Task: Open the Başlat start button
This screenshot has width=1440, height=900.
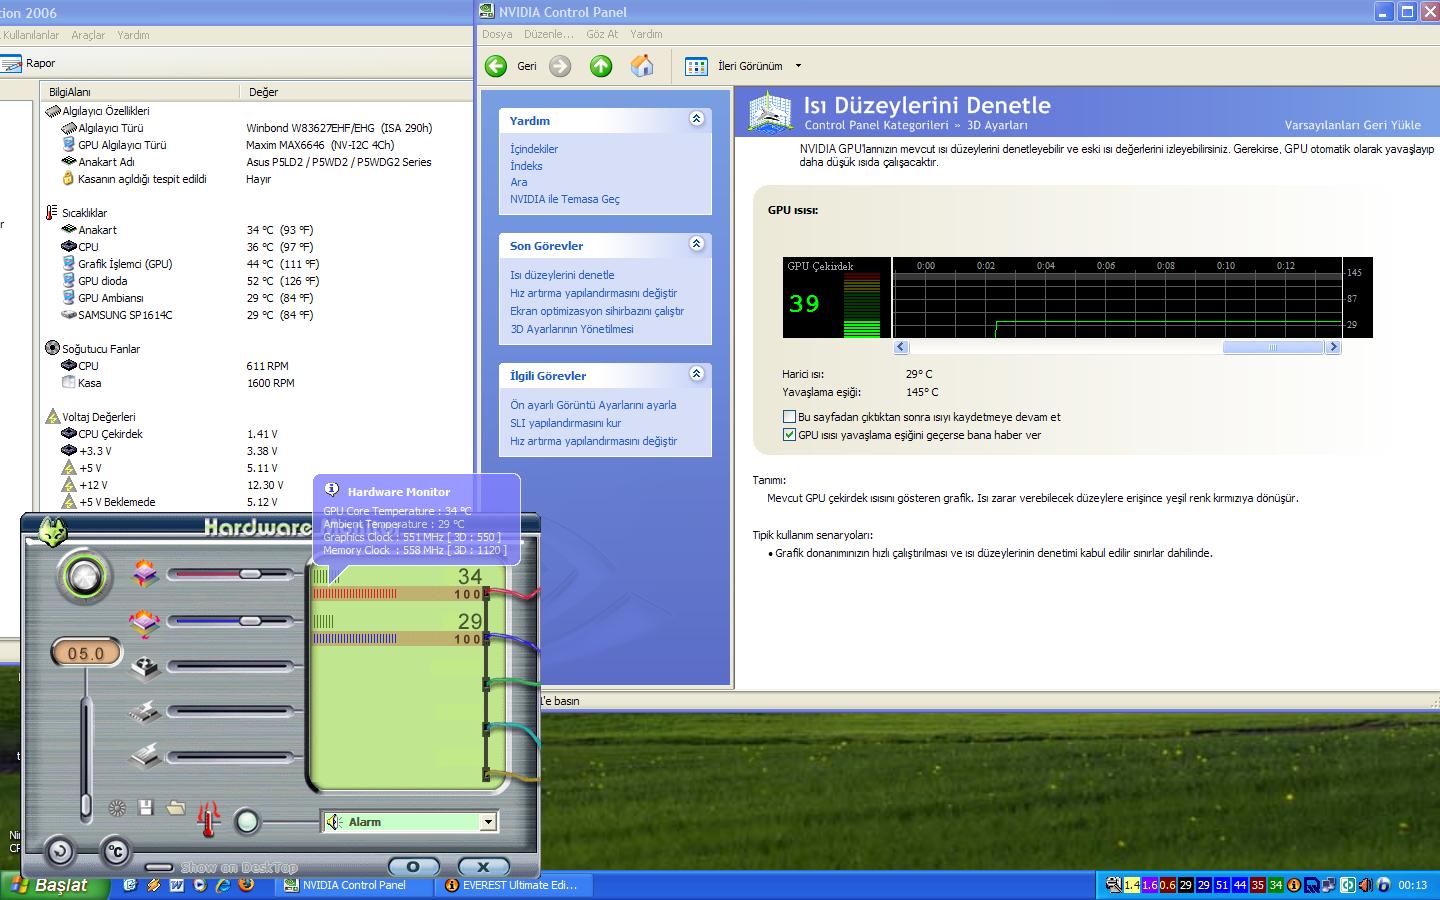Action: 53,885
